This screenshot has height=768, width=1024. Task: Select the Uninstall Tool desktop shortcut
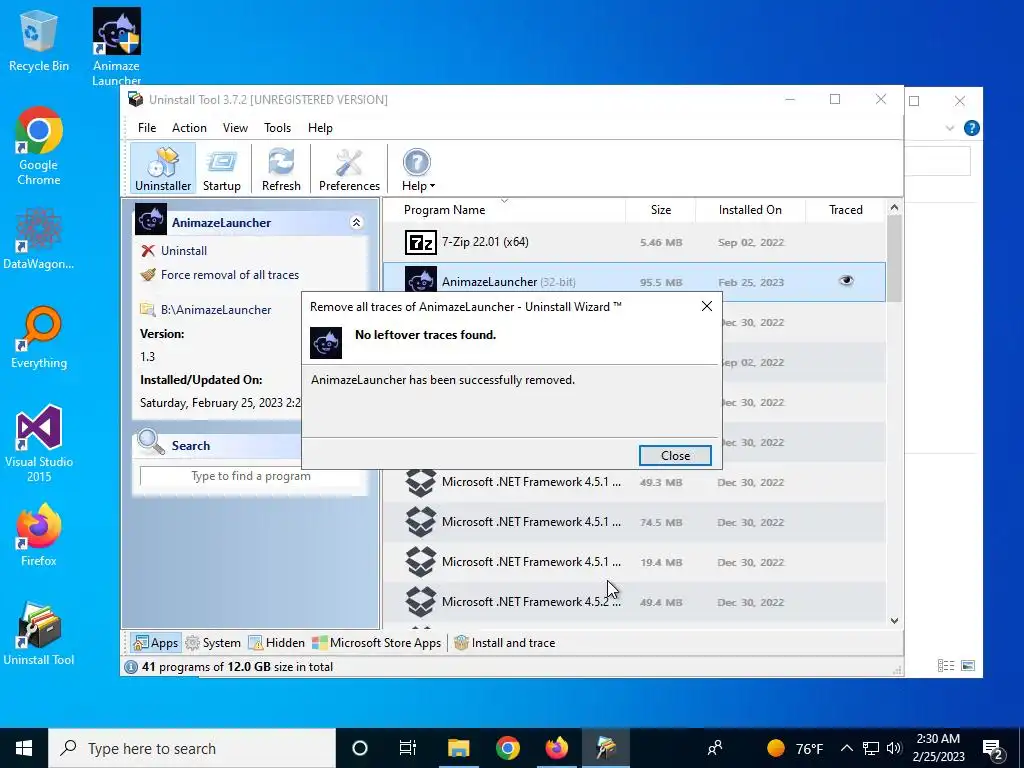click(x=39, y=634)
